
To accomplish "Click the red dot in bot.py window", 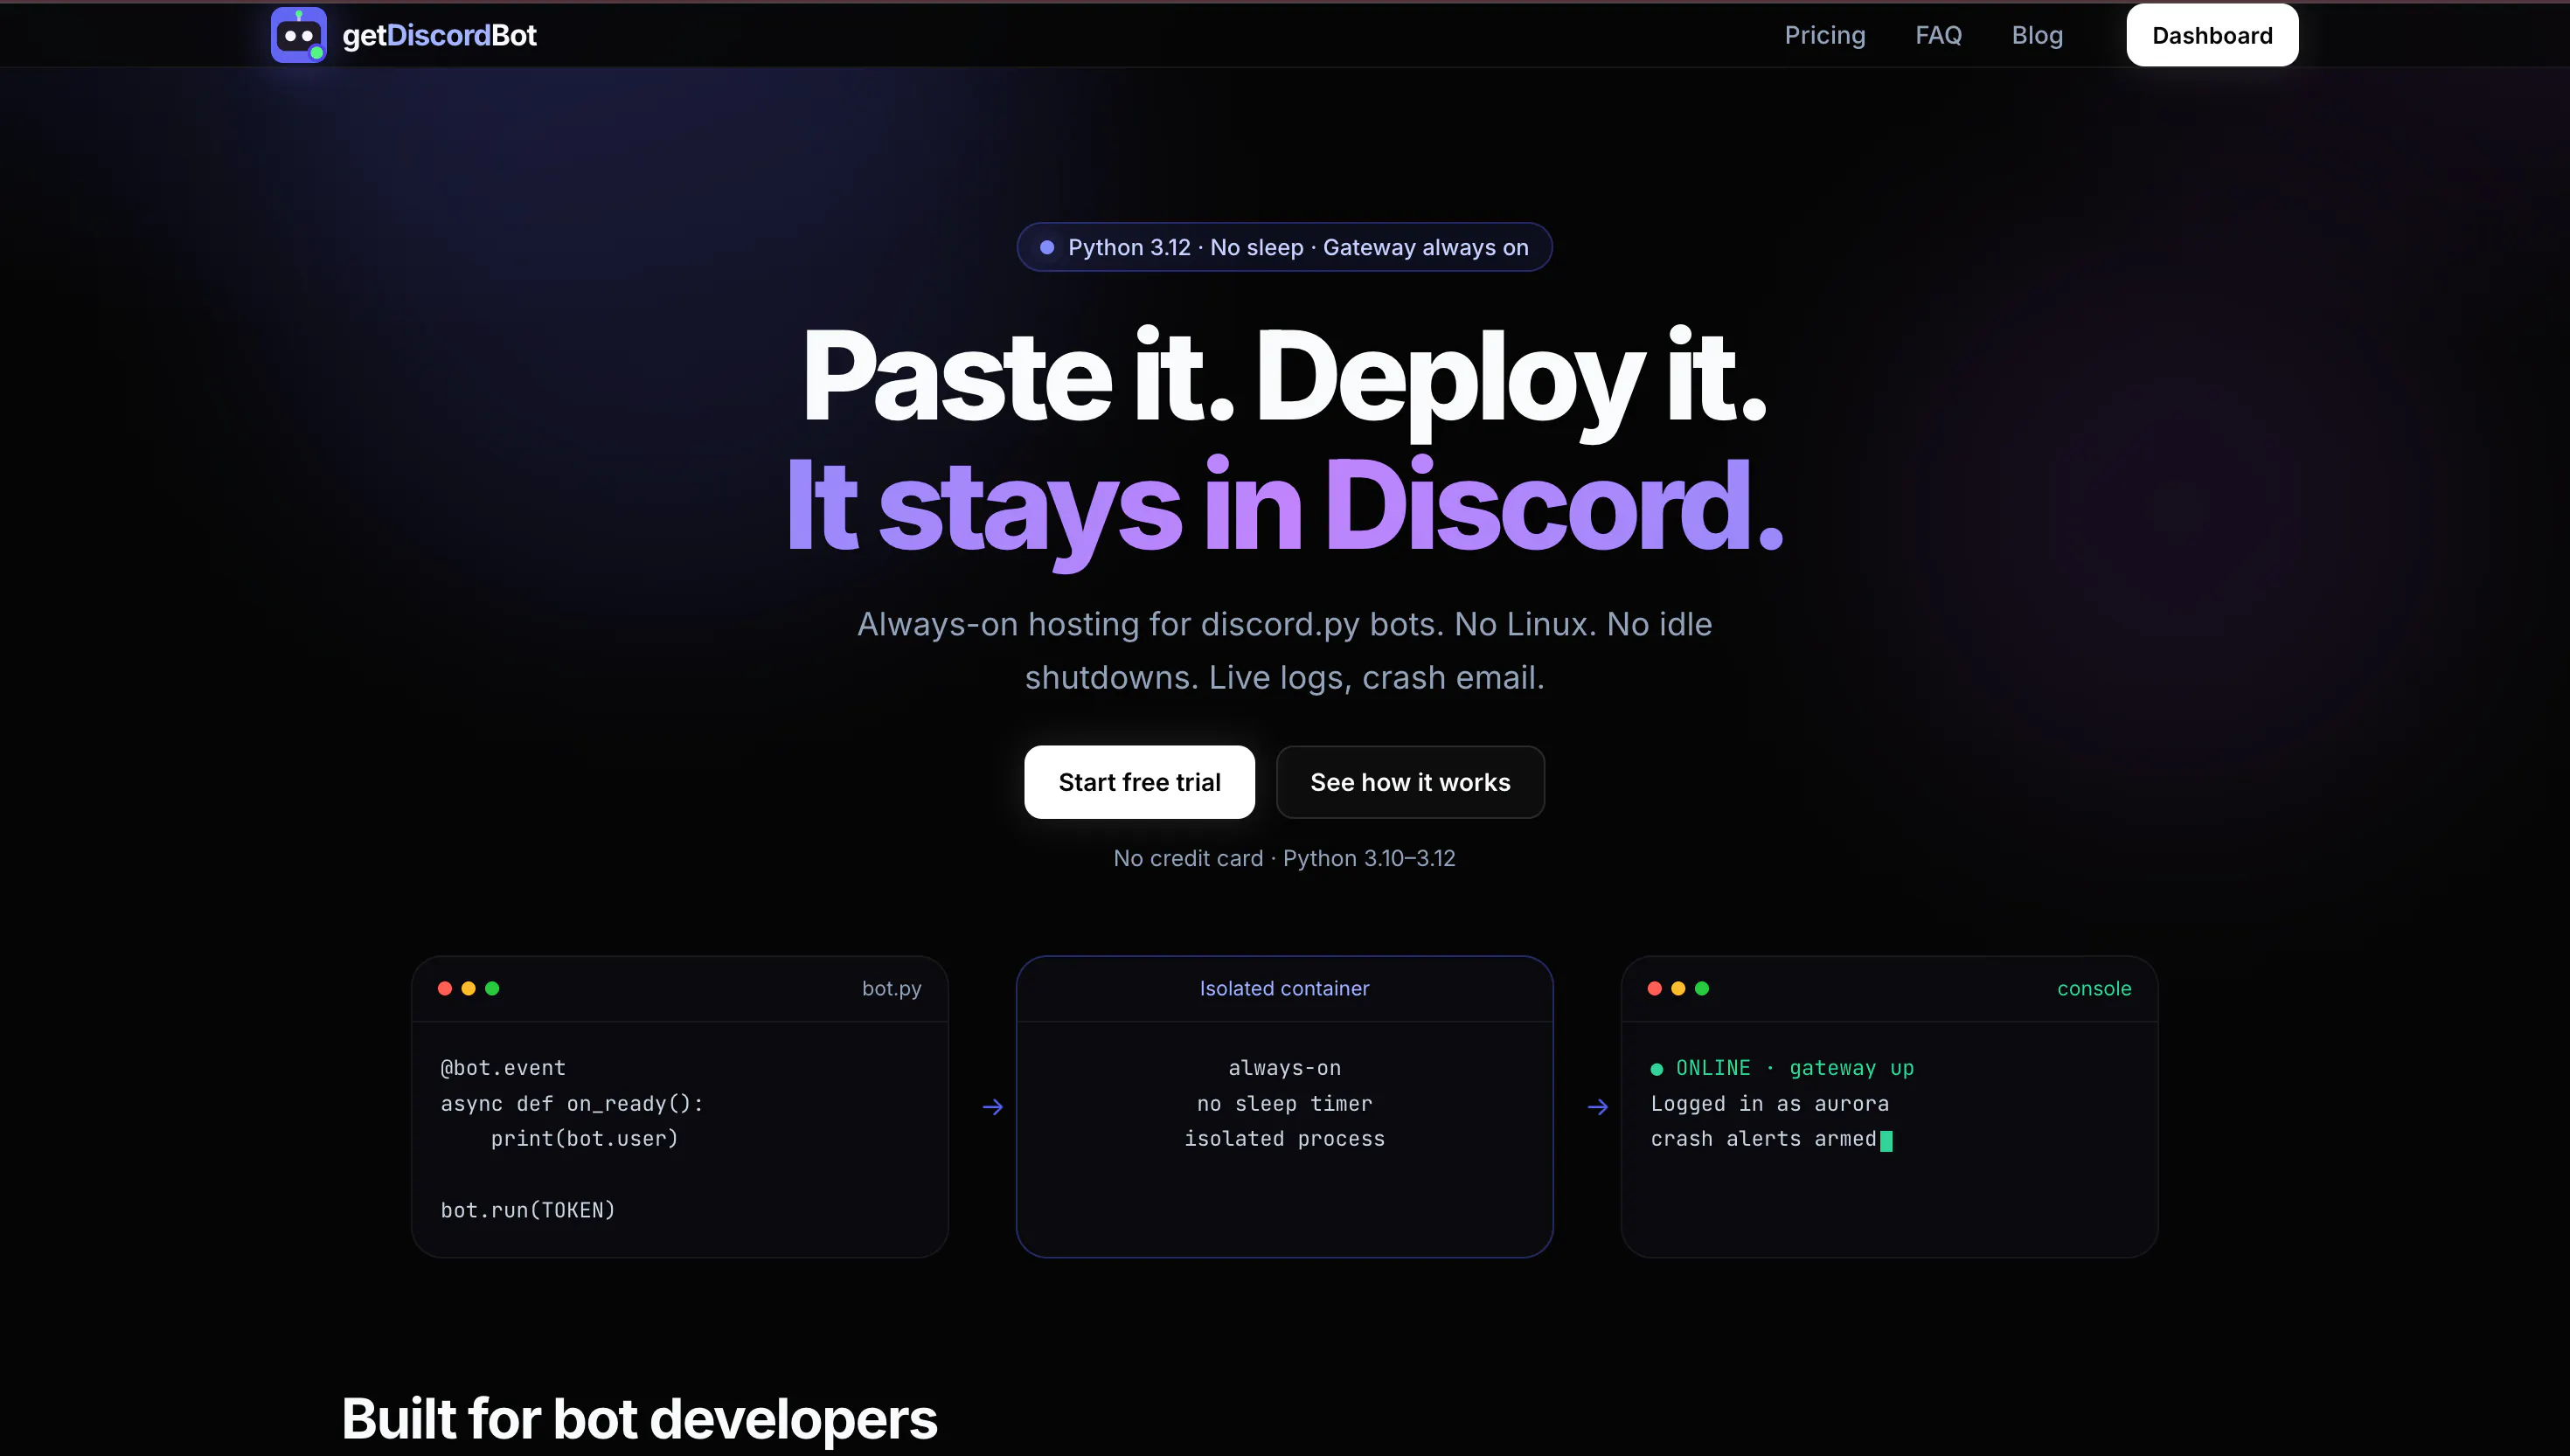I will (x=445, y=988).
